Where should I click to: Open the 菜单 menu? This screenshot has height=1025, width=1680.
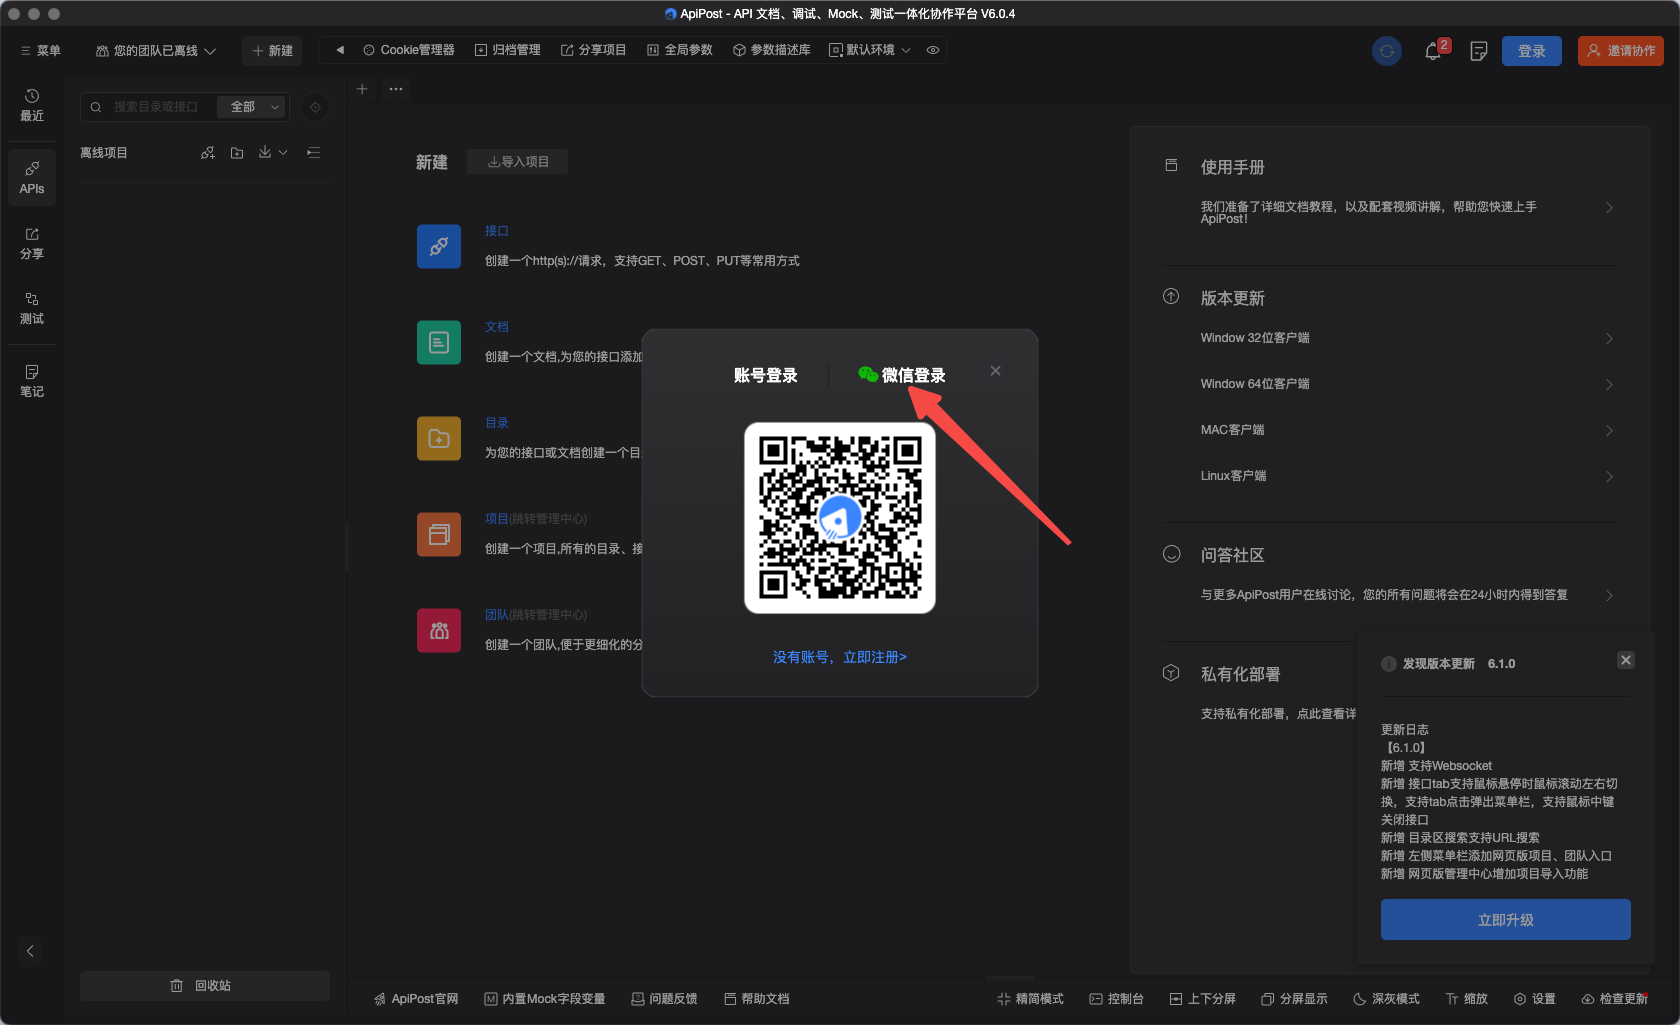(40, 51)
